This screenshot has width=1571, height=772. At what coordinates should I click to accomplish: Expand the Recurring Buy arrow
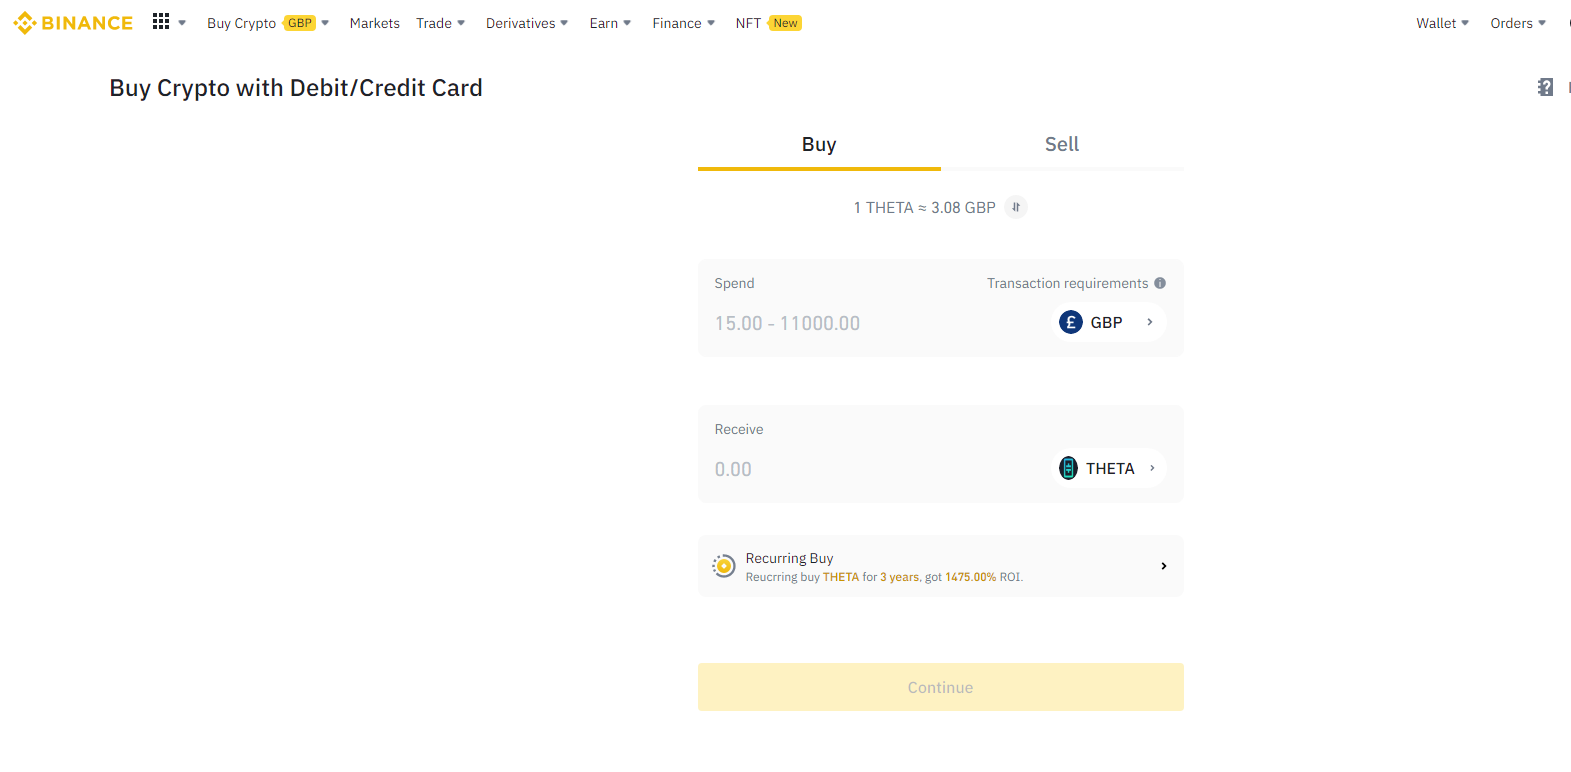pyautogui.click(x=1163, y=566)
